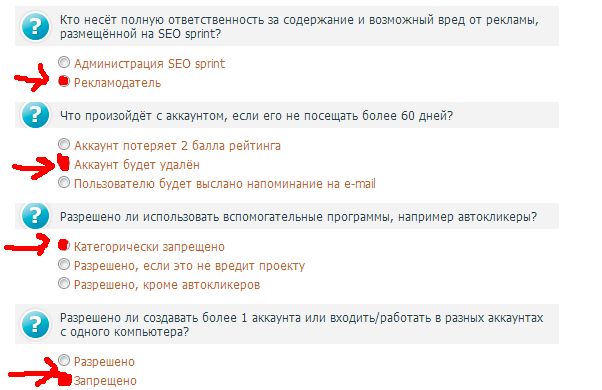Select the "Рекламодатель" radio button
The height and width of the screenshot is (390, 602).
tap(64, 81)
